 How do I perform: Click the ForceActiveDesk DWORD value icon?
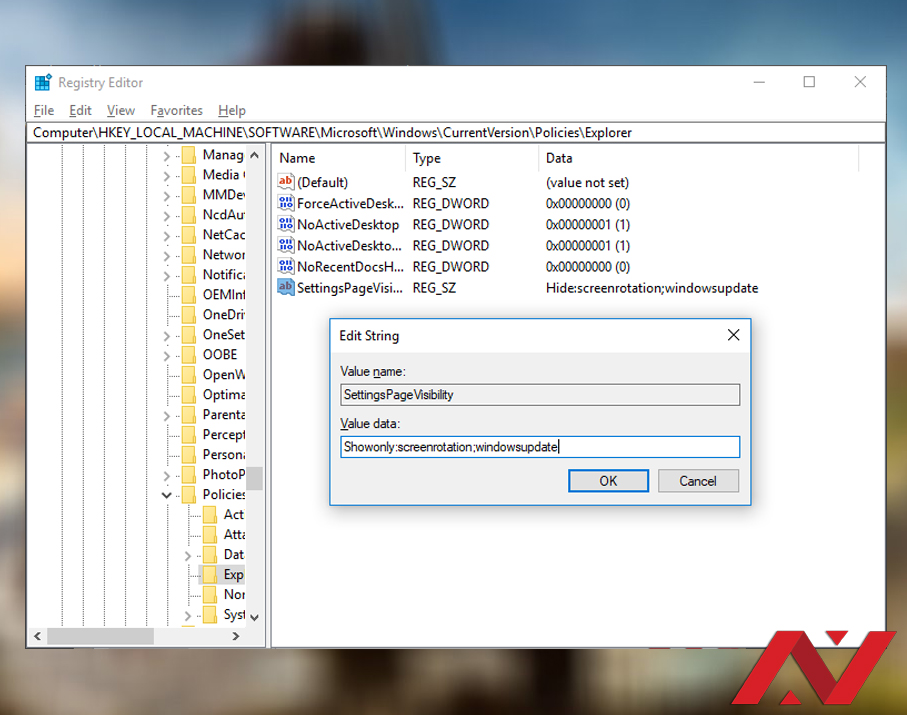coord(286,203)
